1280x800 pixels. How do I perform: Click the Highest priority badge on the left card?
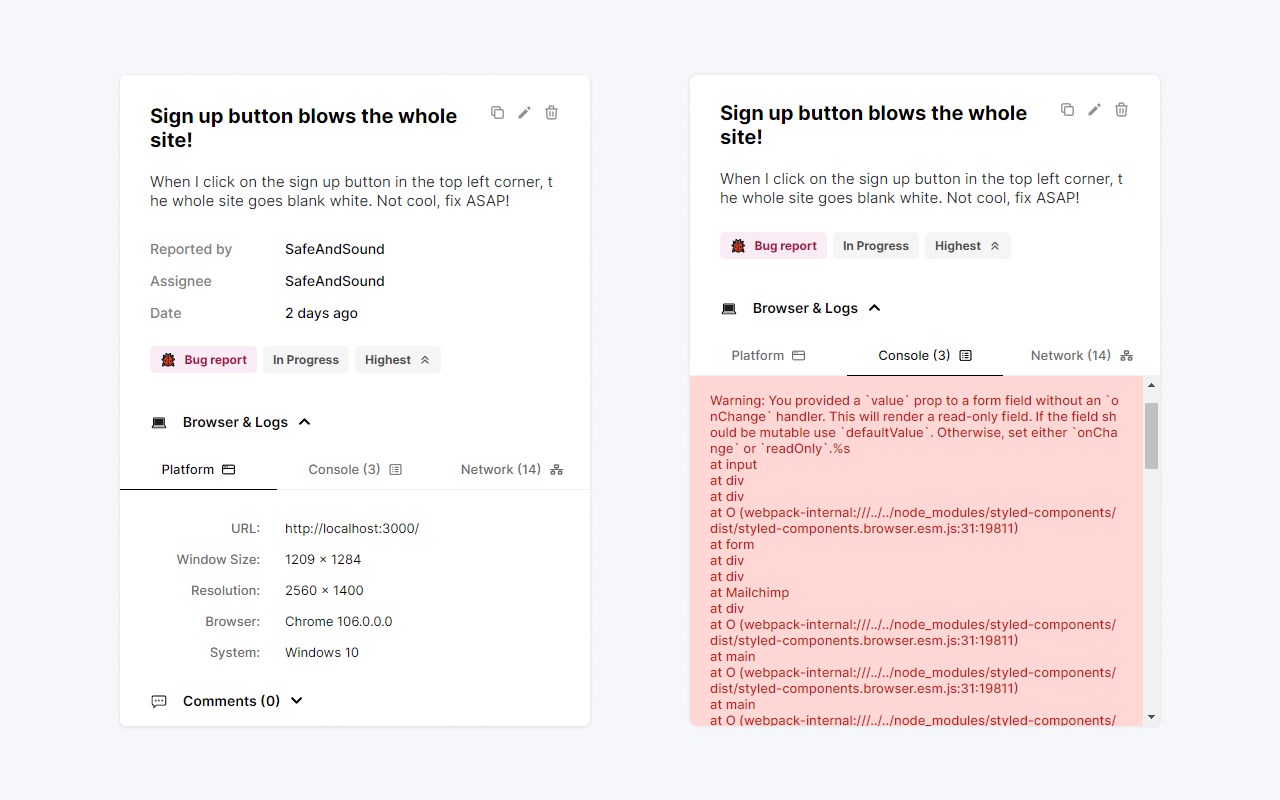398,360
